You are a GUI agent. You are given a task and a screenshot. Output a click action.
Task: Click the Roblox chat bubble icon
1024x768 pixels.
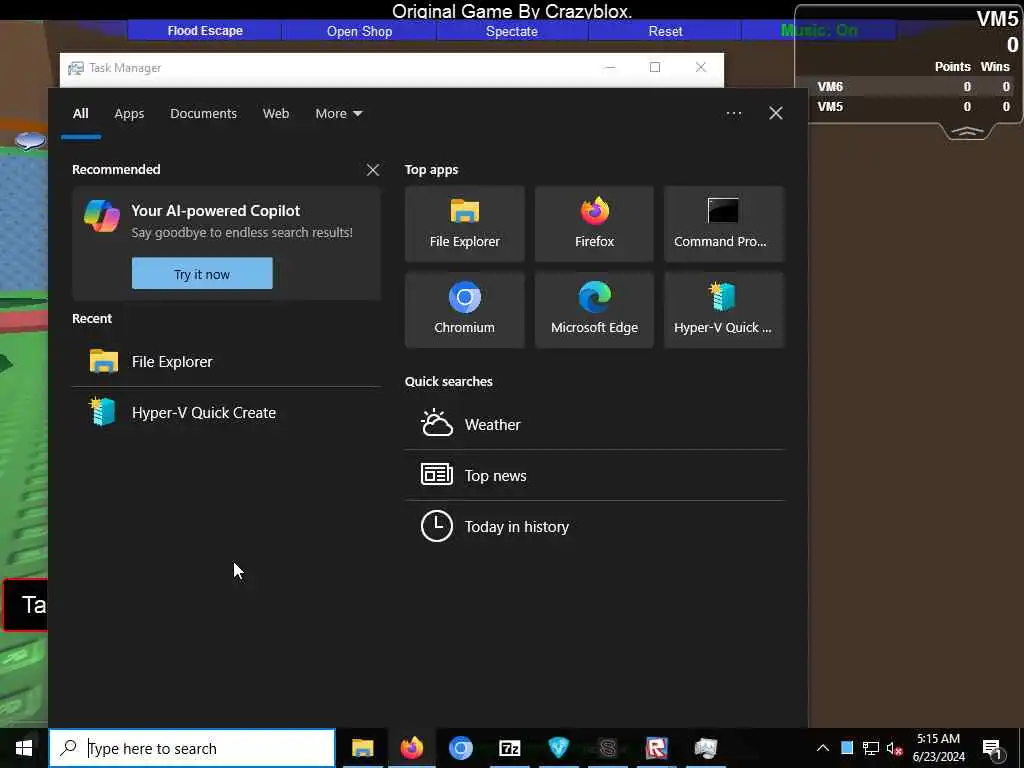pyautogui.click(x=30, y=140)
